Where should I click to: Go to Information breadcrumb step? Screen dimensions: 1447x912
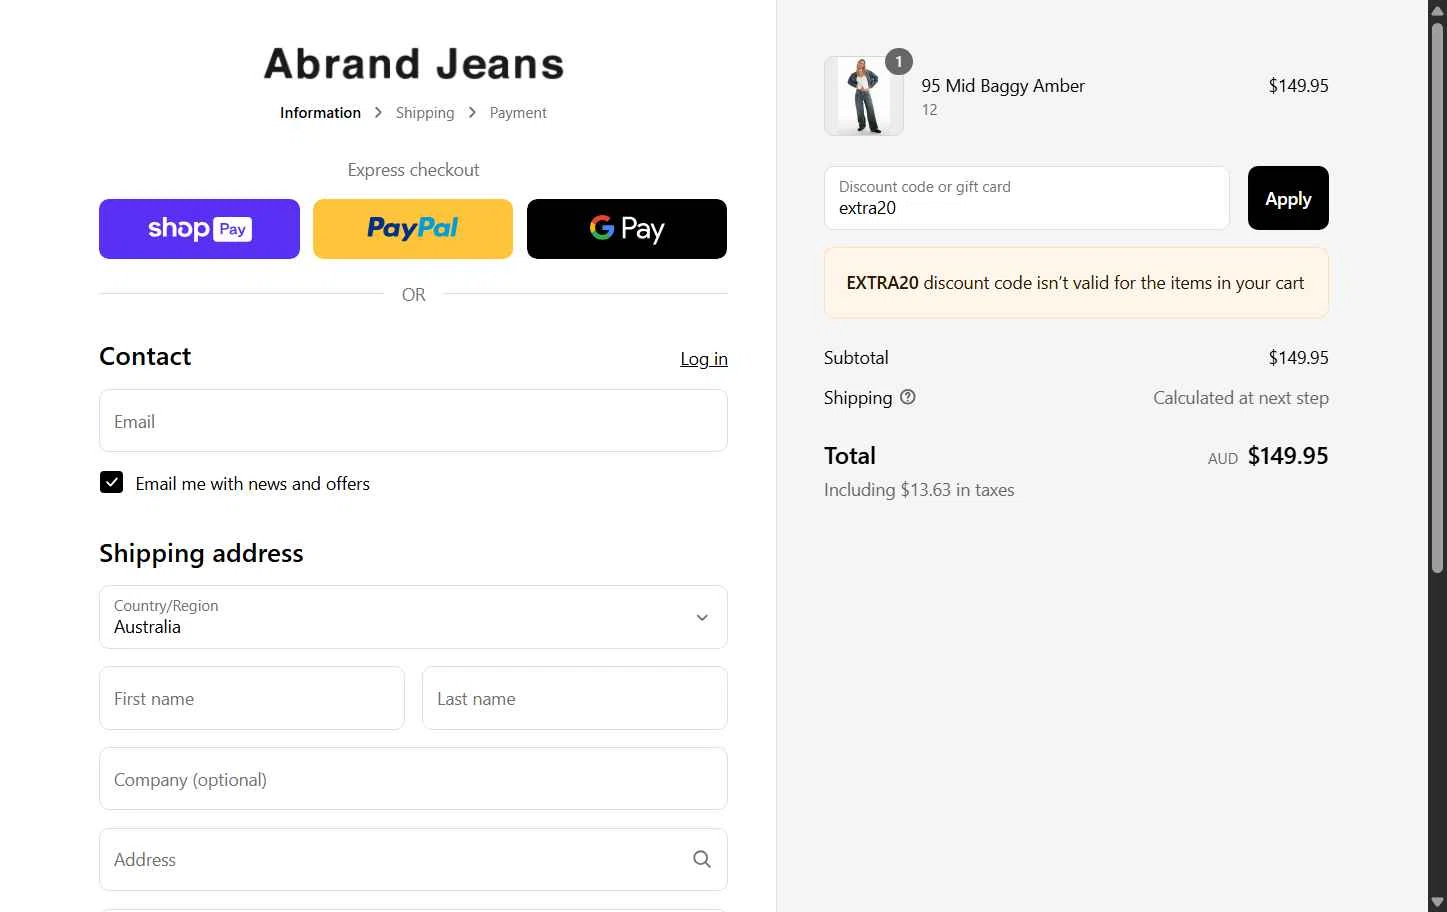coord(320,113)
